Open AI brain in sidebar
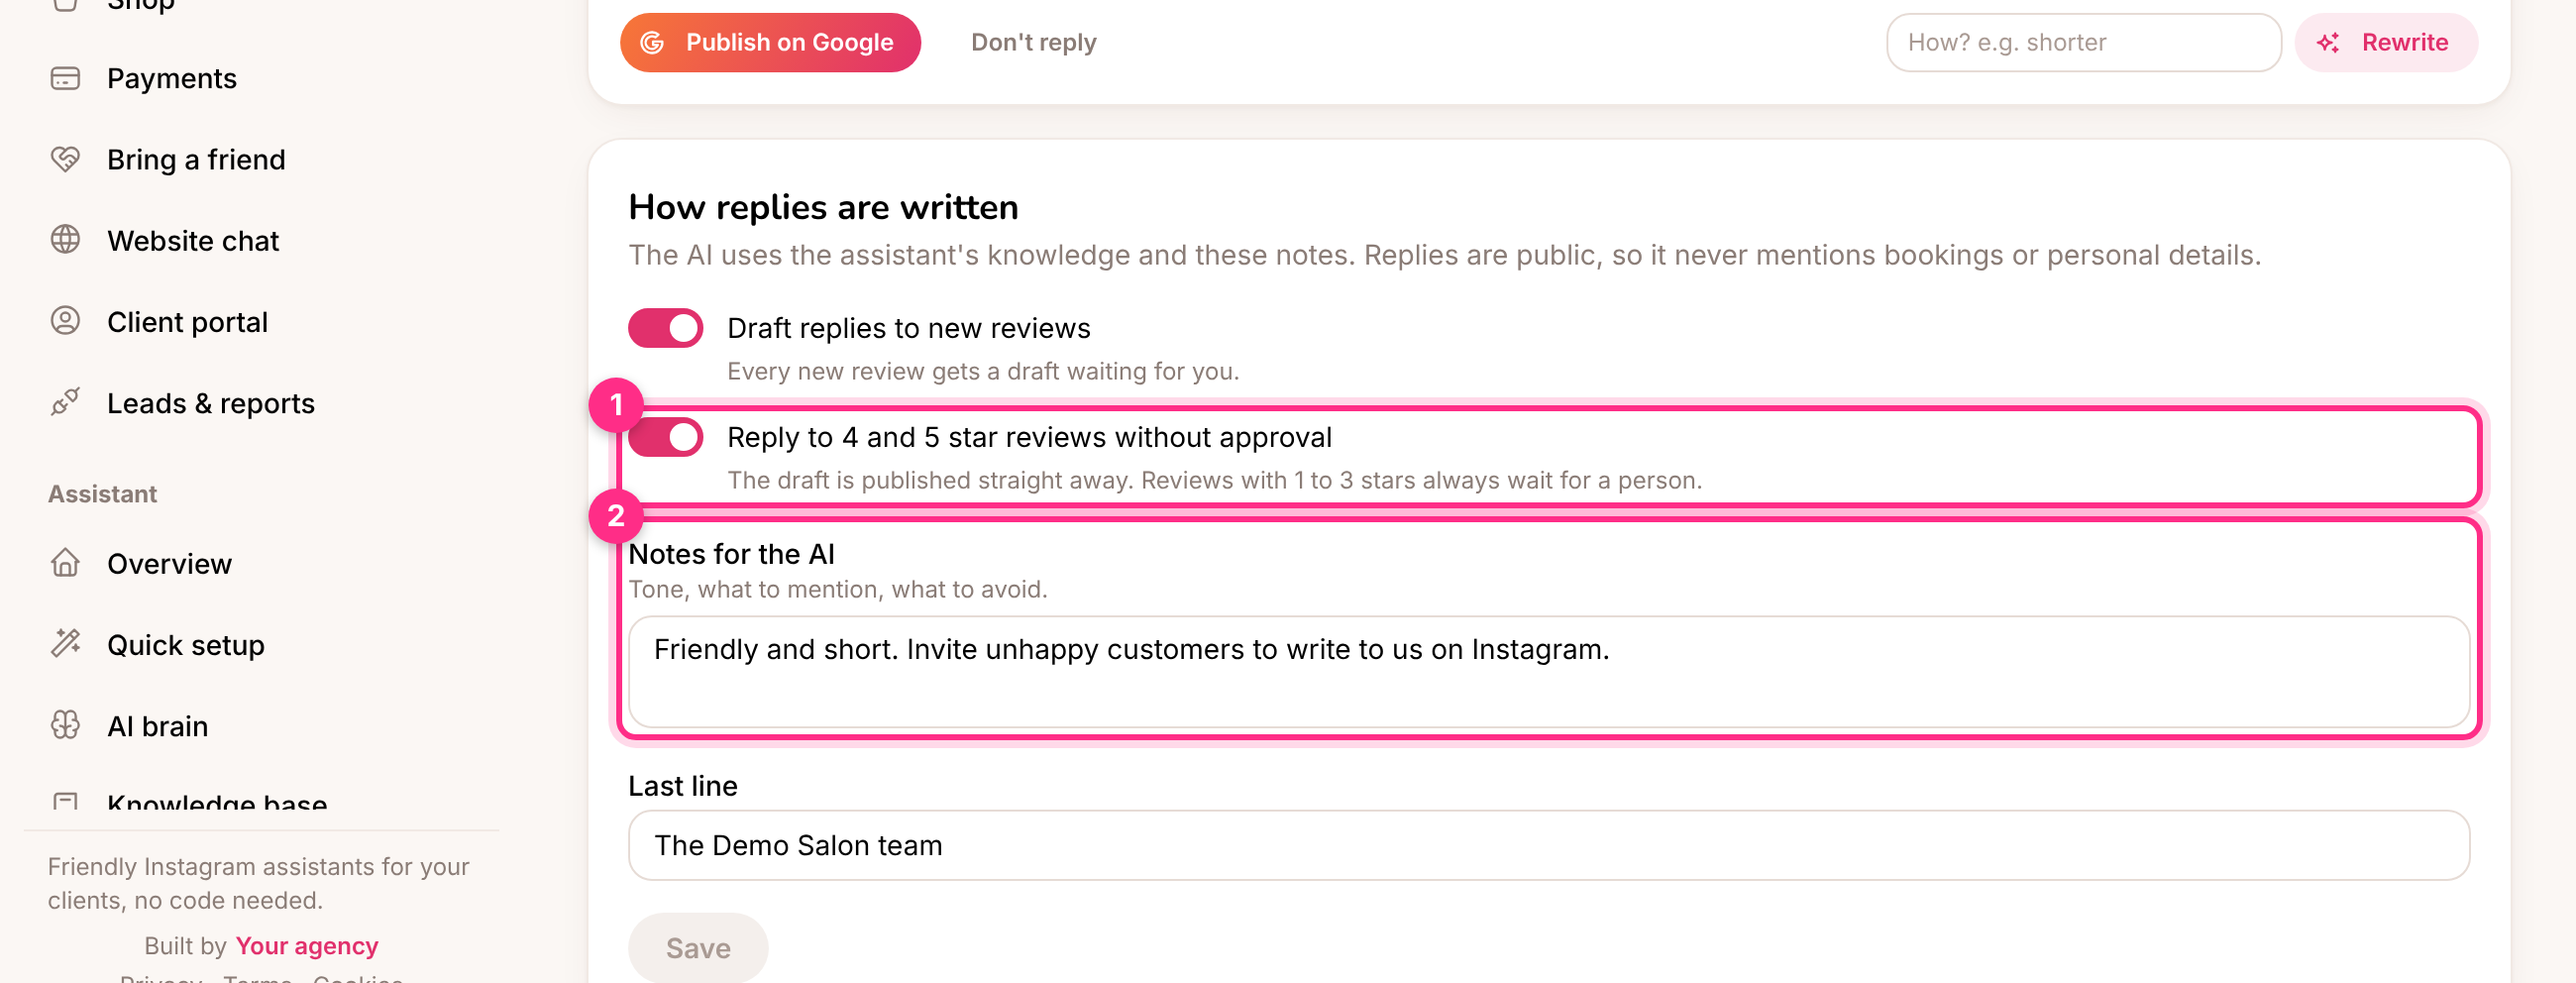The height and width of the screenshot is (983, 2576). tap(158, 725)
